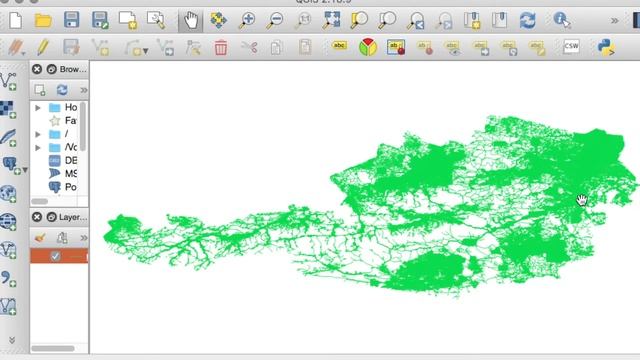Add a PostGIS layer elephant icon

pyautogui.click(x=11, y=166)
